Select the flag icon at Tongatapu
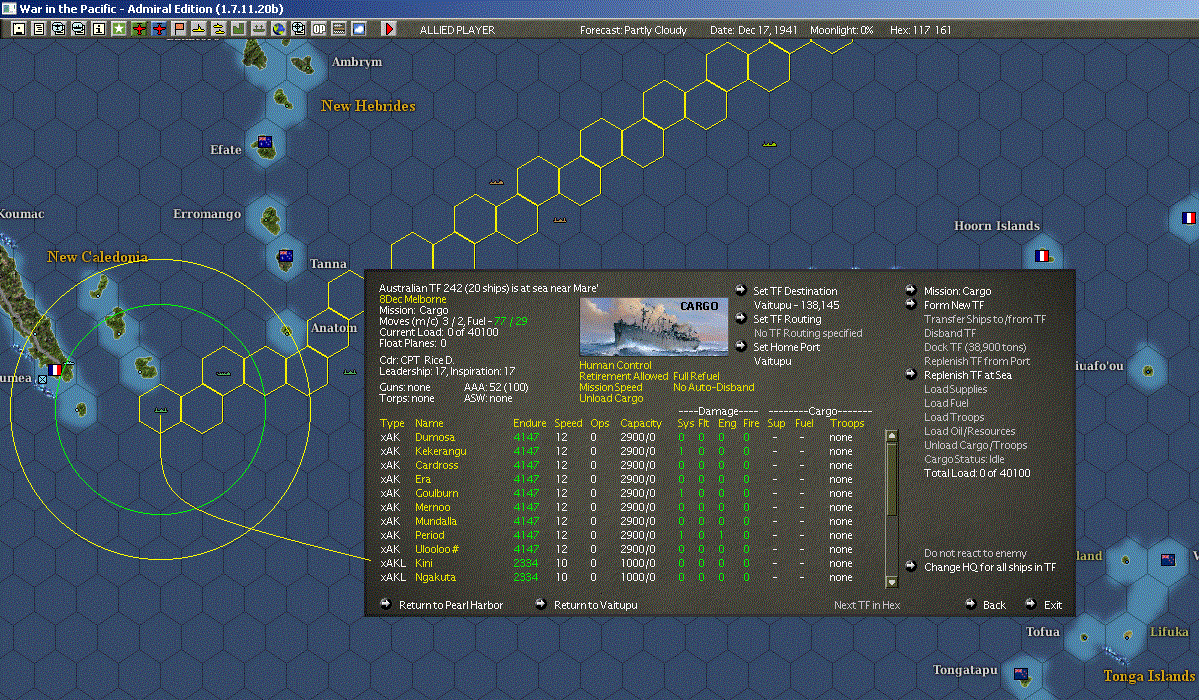Screen dimensions: 1199x700 pyautogui.click(x=1020, y=674)
